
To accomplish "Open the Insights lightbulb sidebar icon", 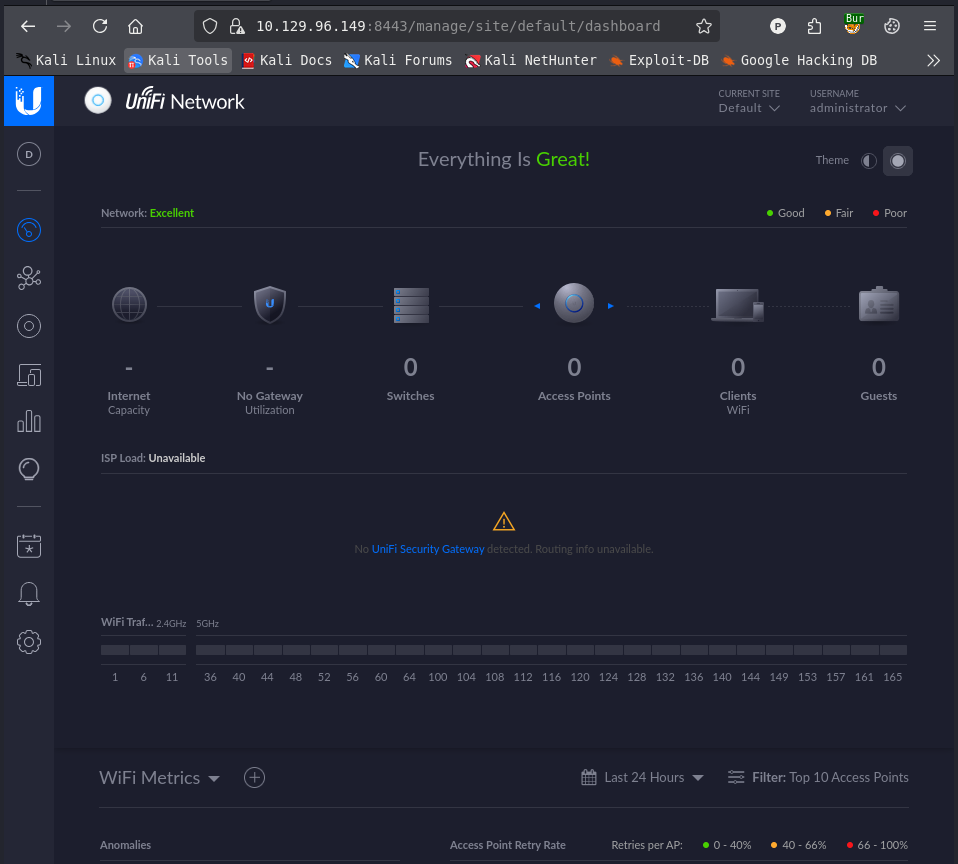I will pos(29,469).
